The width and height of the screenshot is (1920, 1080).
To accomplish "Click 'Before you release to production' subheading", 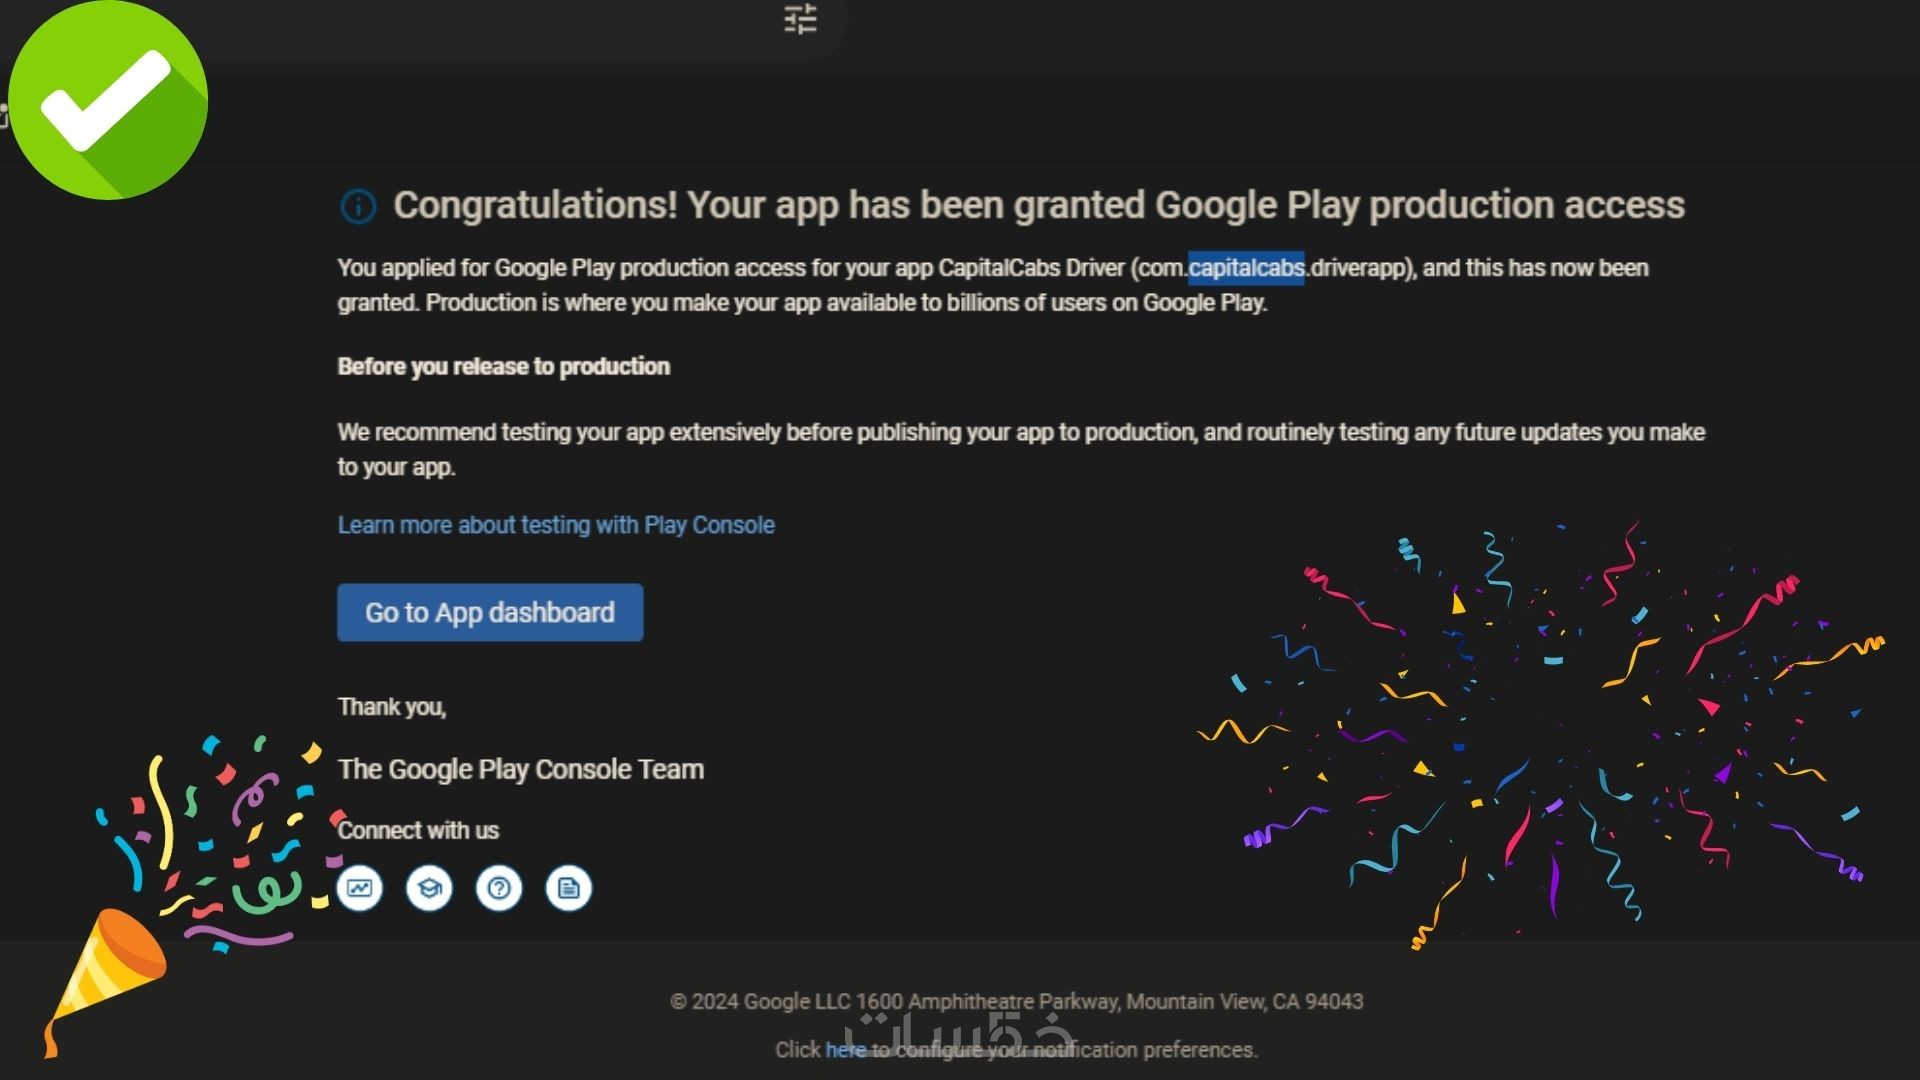I will pos(504,366).
